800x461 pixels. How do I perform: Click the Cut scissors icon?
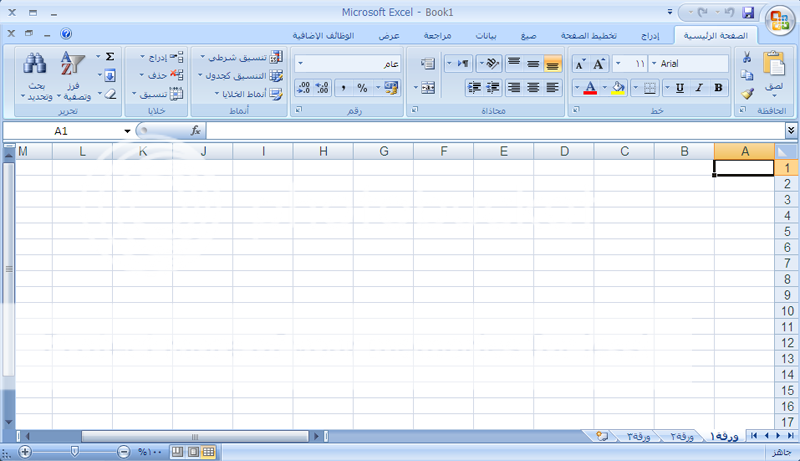tap(747, 57)
